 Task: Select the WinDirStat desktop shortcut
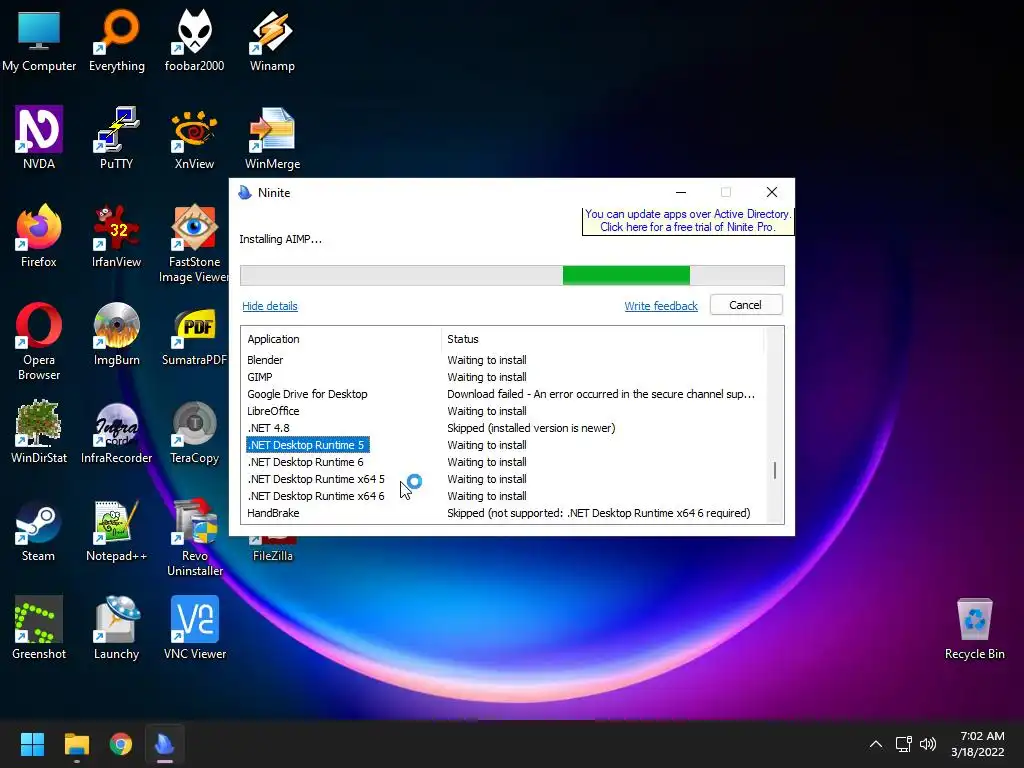(x=39, y=432)
